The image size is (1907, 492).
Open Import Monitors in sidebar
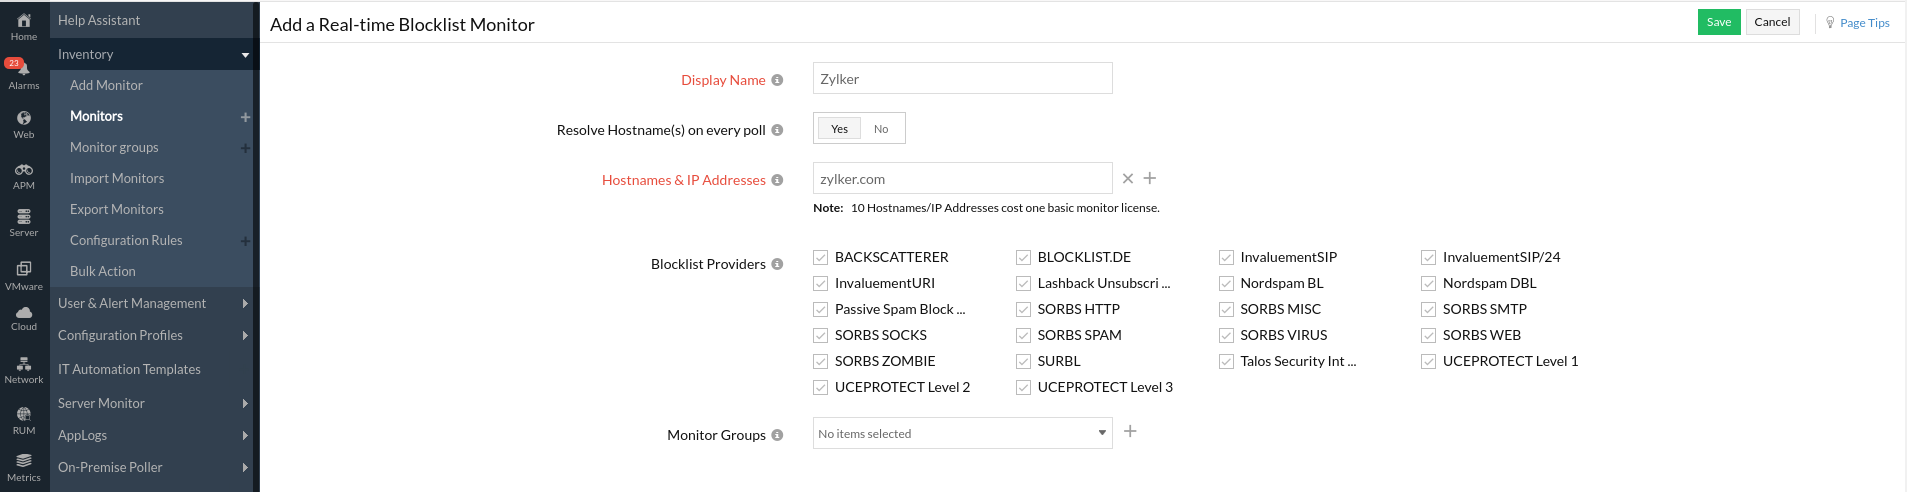(117, 178)
